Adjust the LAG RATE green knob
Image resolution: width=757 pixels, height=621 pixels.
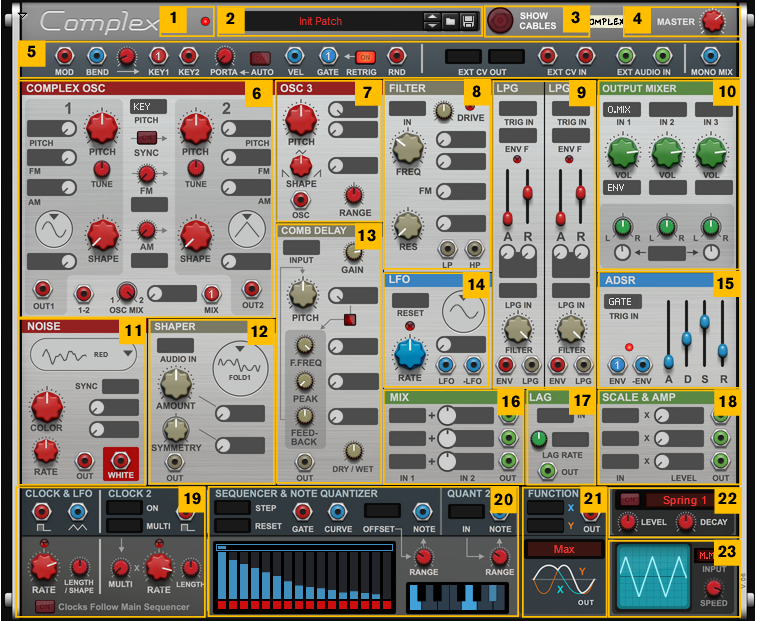pyautogui.click(x=539, y=439)
